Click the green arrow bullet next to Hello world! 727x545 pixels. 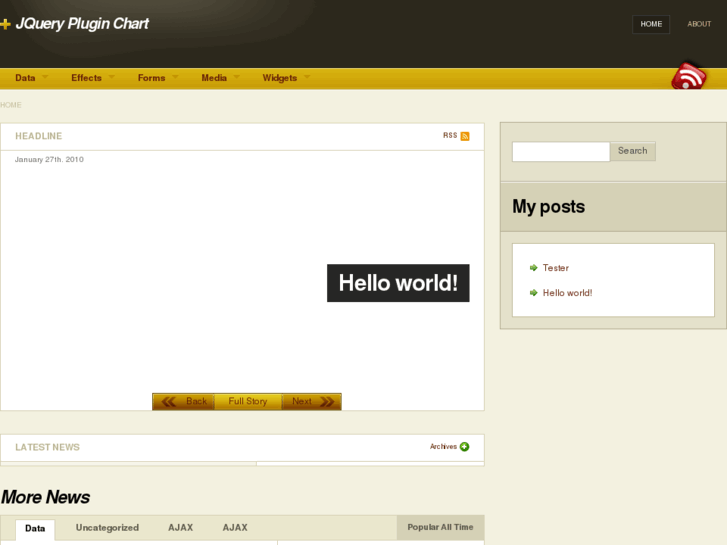click(534, 293)
